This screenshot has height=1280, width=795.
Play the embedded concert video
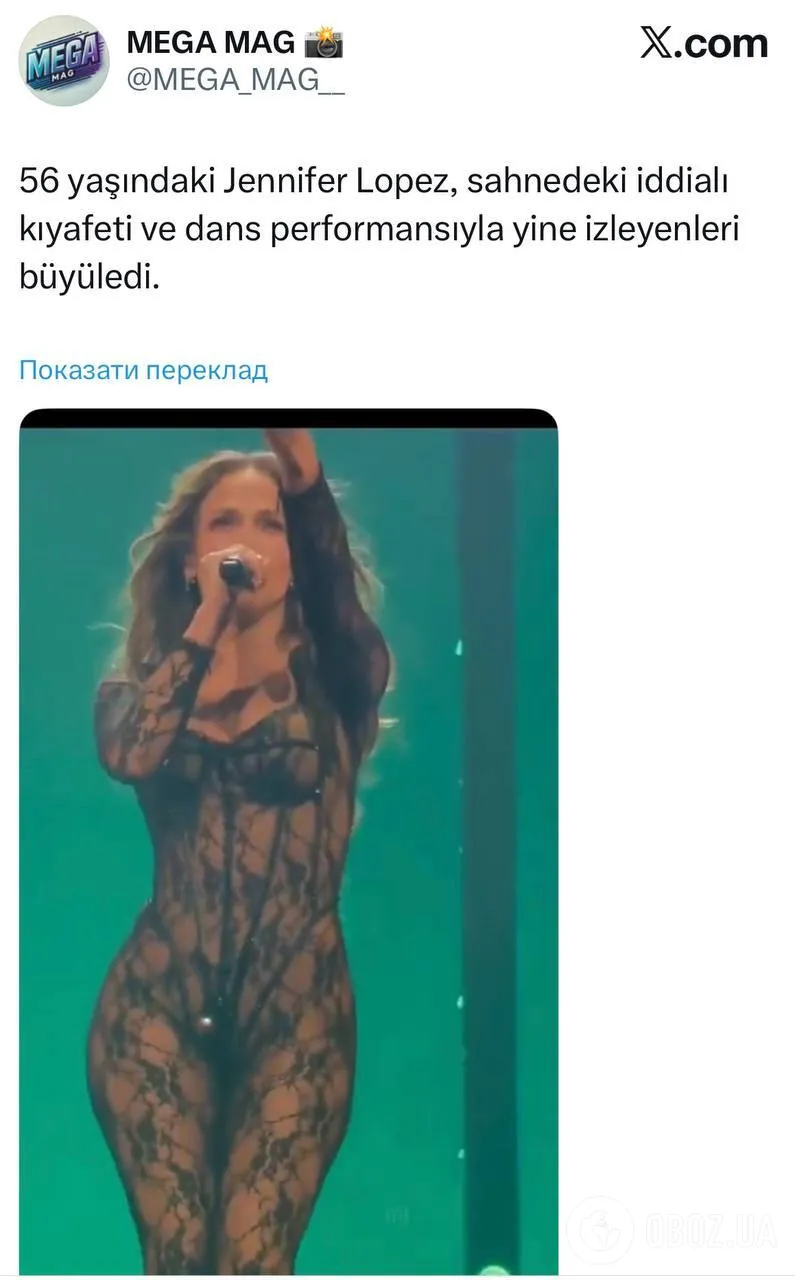(288, 841)
